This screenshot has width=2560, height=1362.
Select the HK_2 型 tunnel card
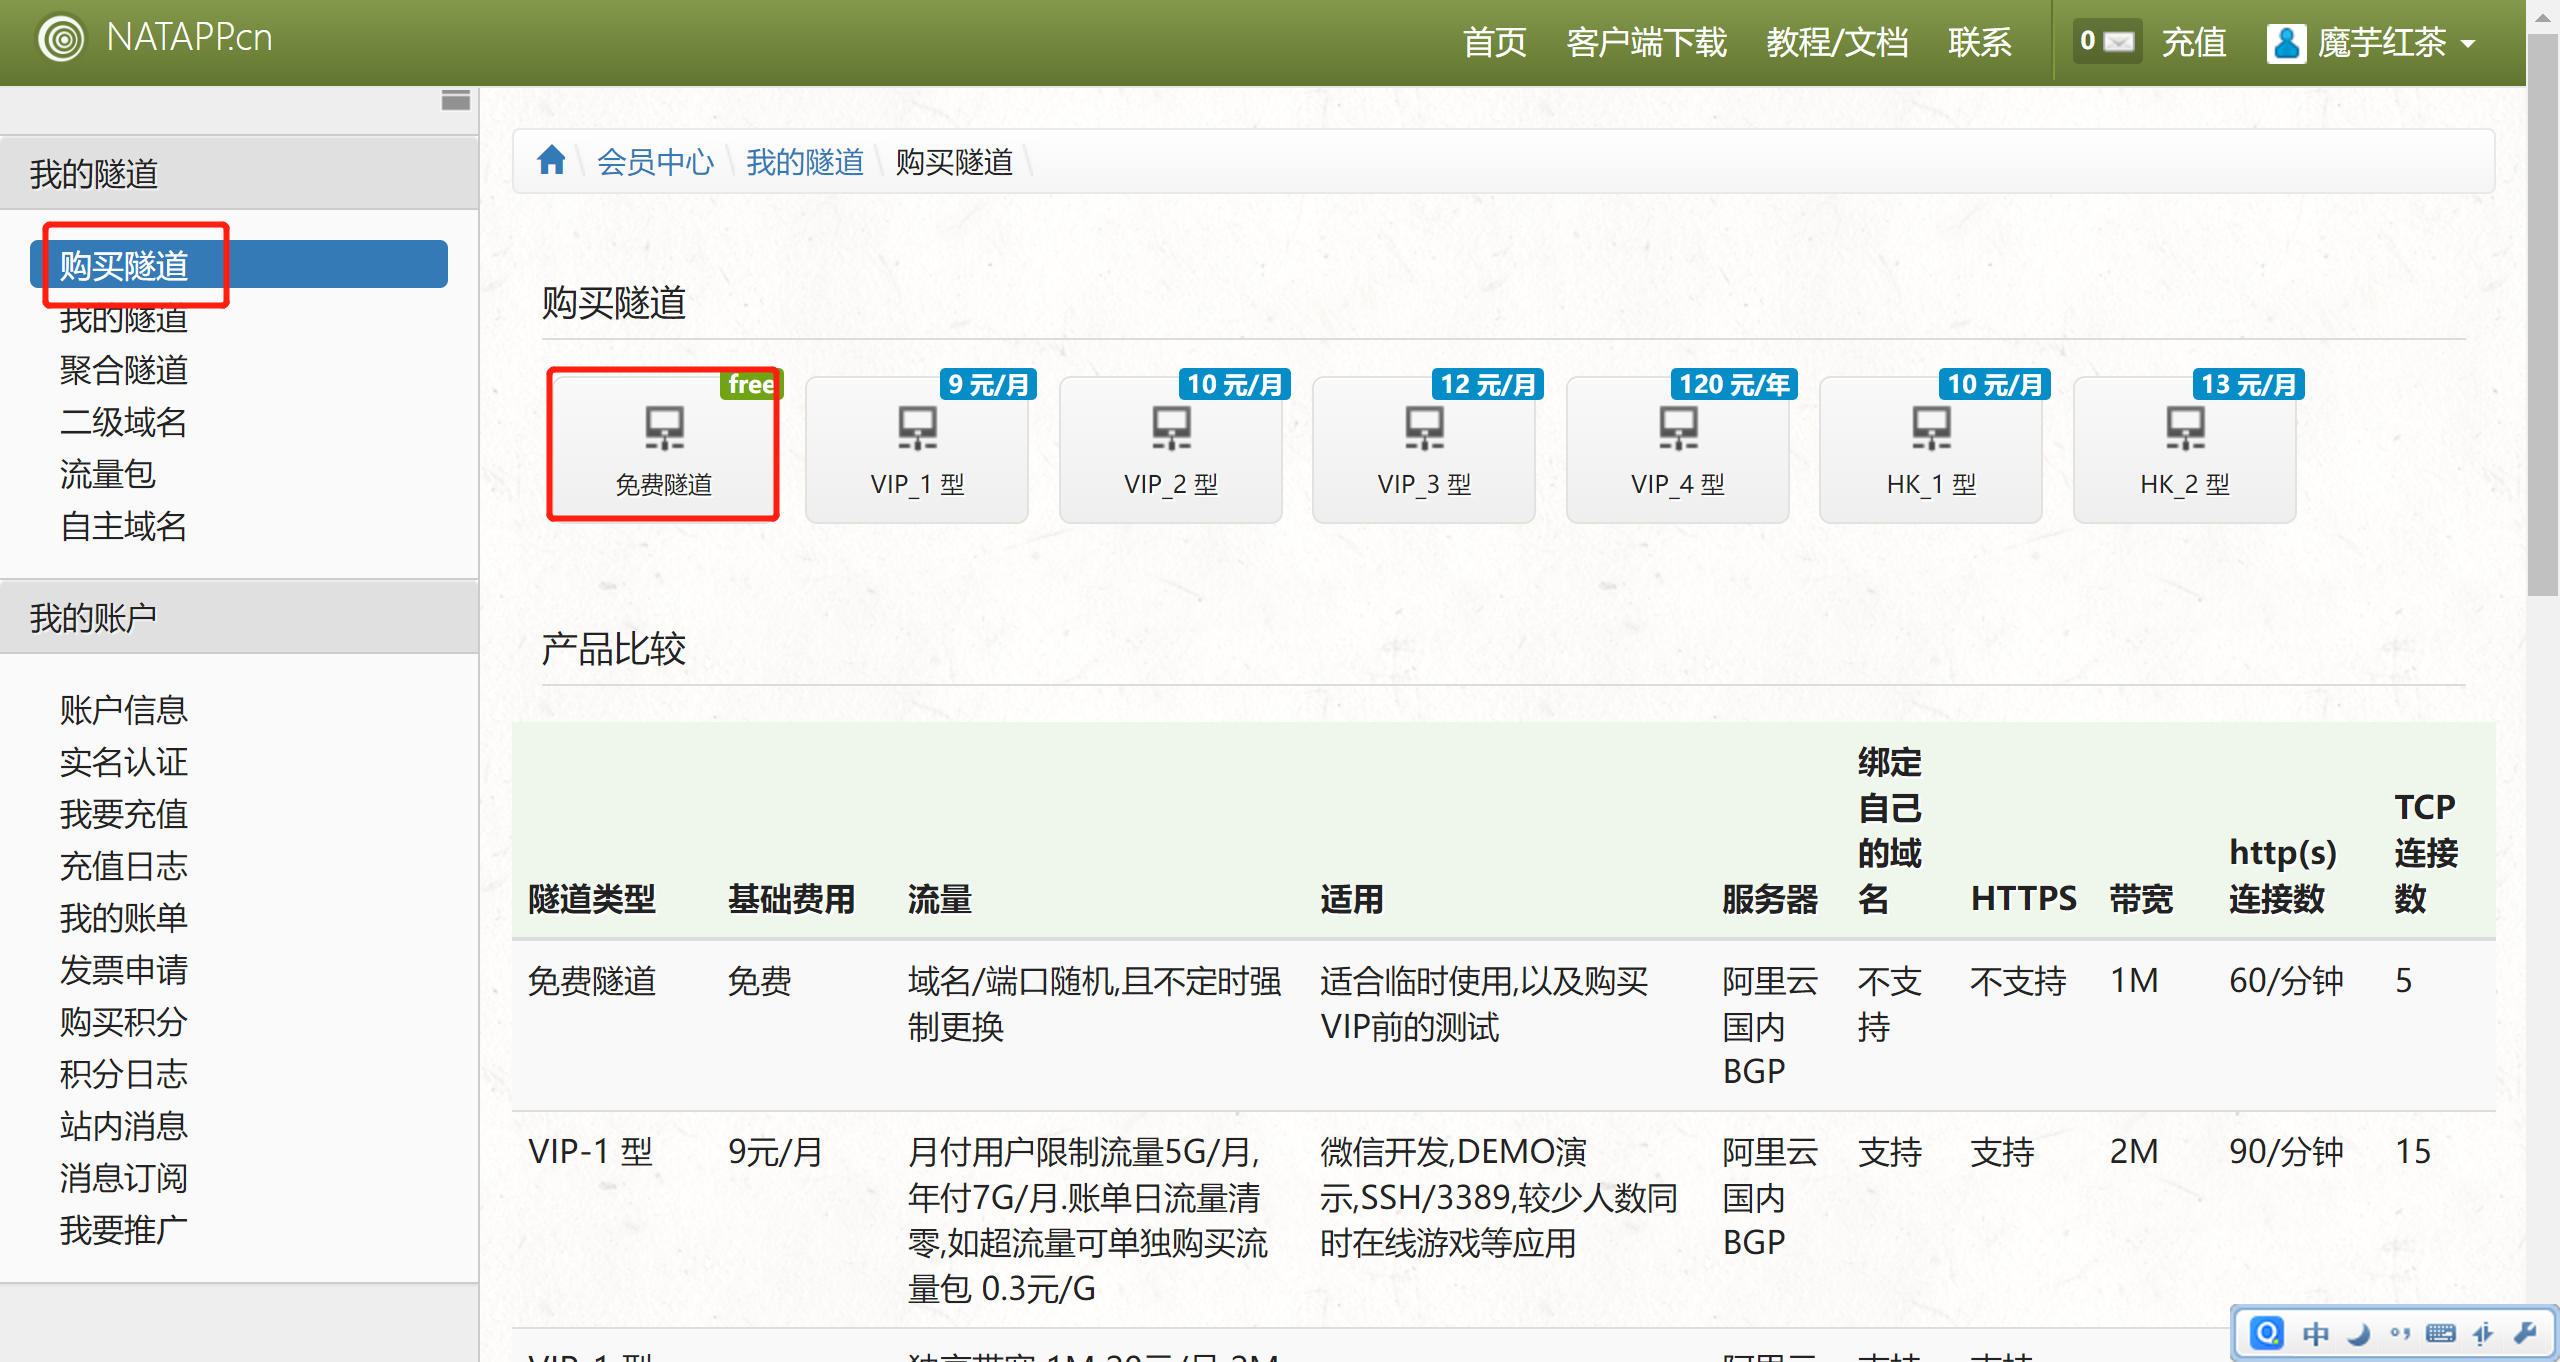pyautogui.click(x=2185, y=449)
